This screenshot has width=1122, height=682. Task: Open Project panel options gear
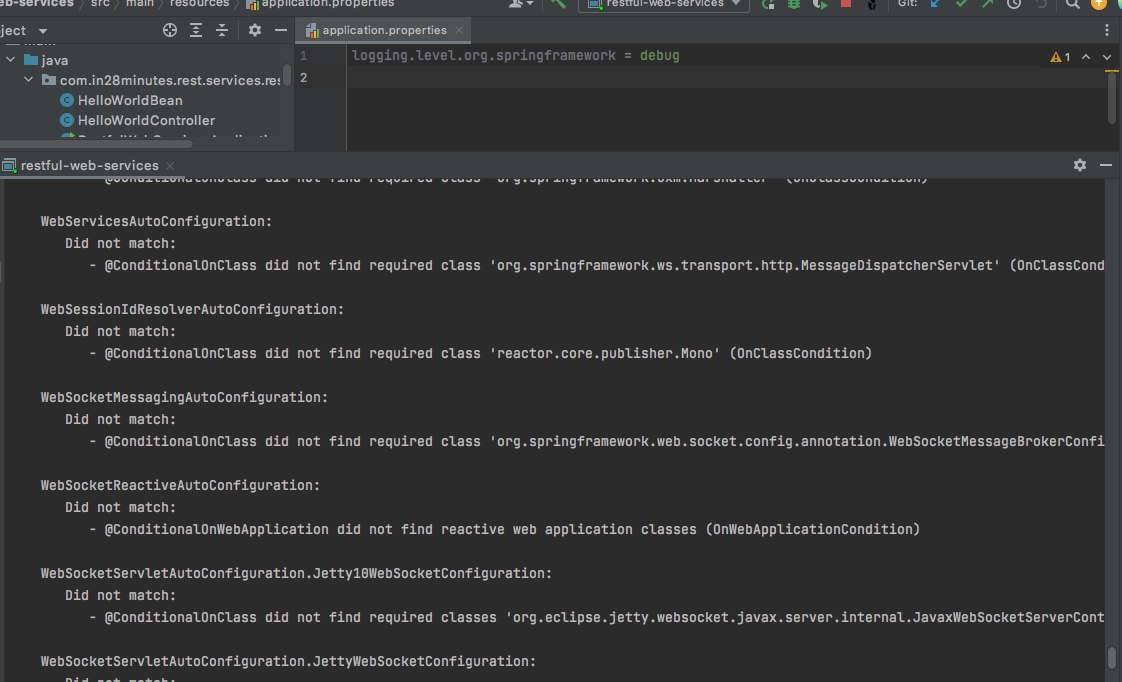click(255, 30)
